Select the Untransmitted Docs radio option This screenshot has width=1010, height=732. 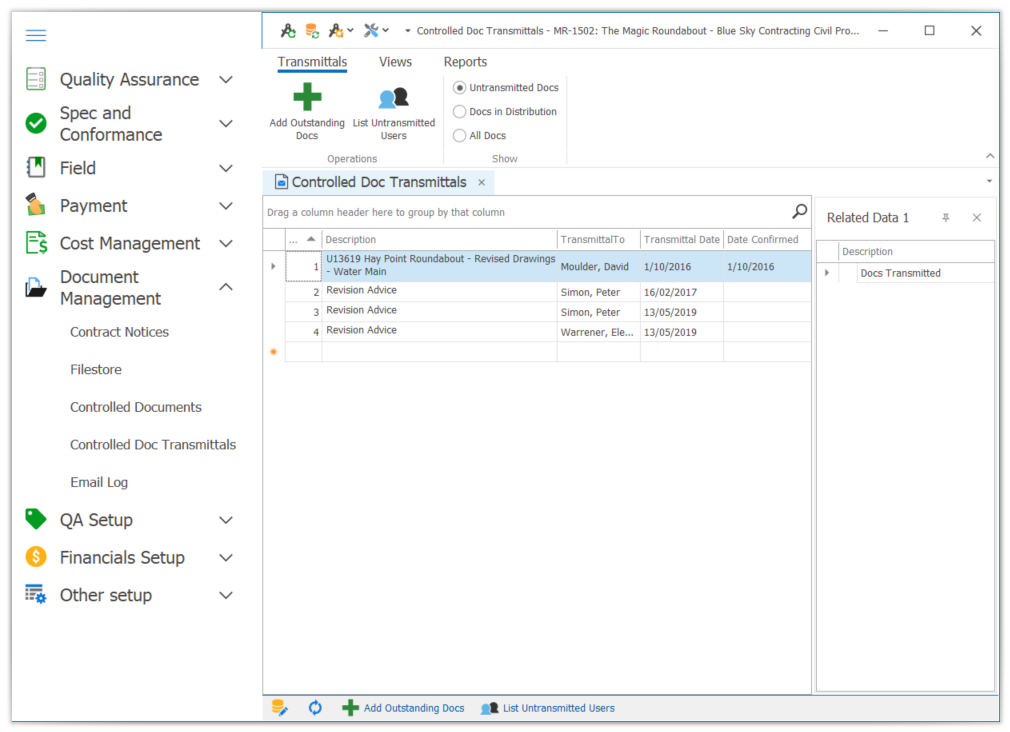point(460,88)
